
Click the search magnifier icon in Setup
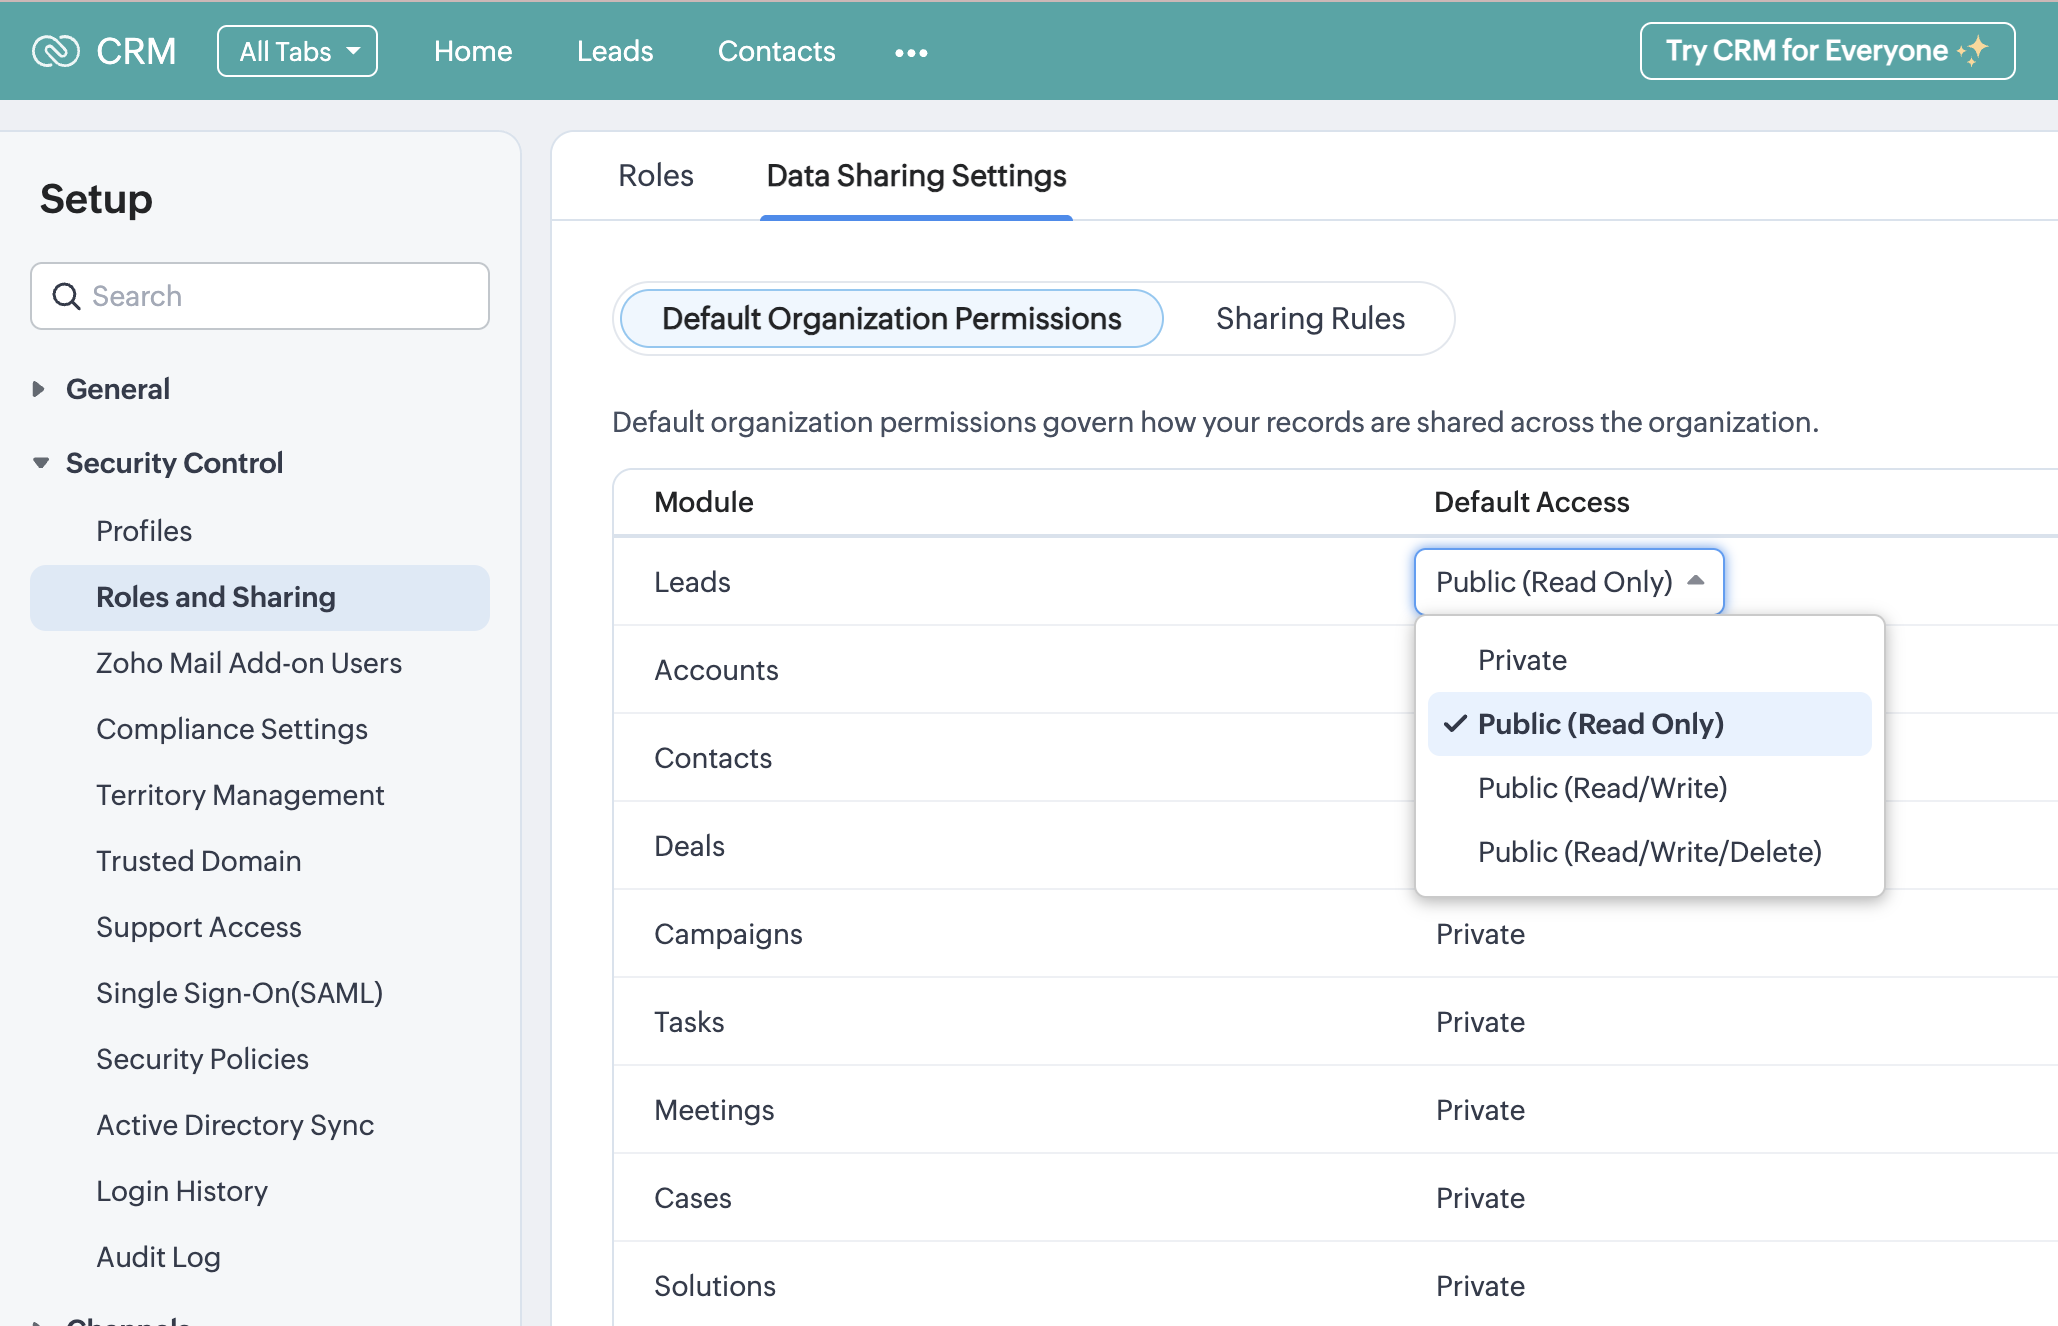coord(66,296)
